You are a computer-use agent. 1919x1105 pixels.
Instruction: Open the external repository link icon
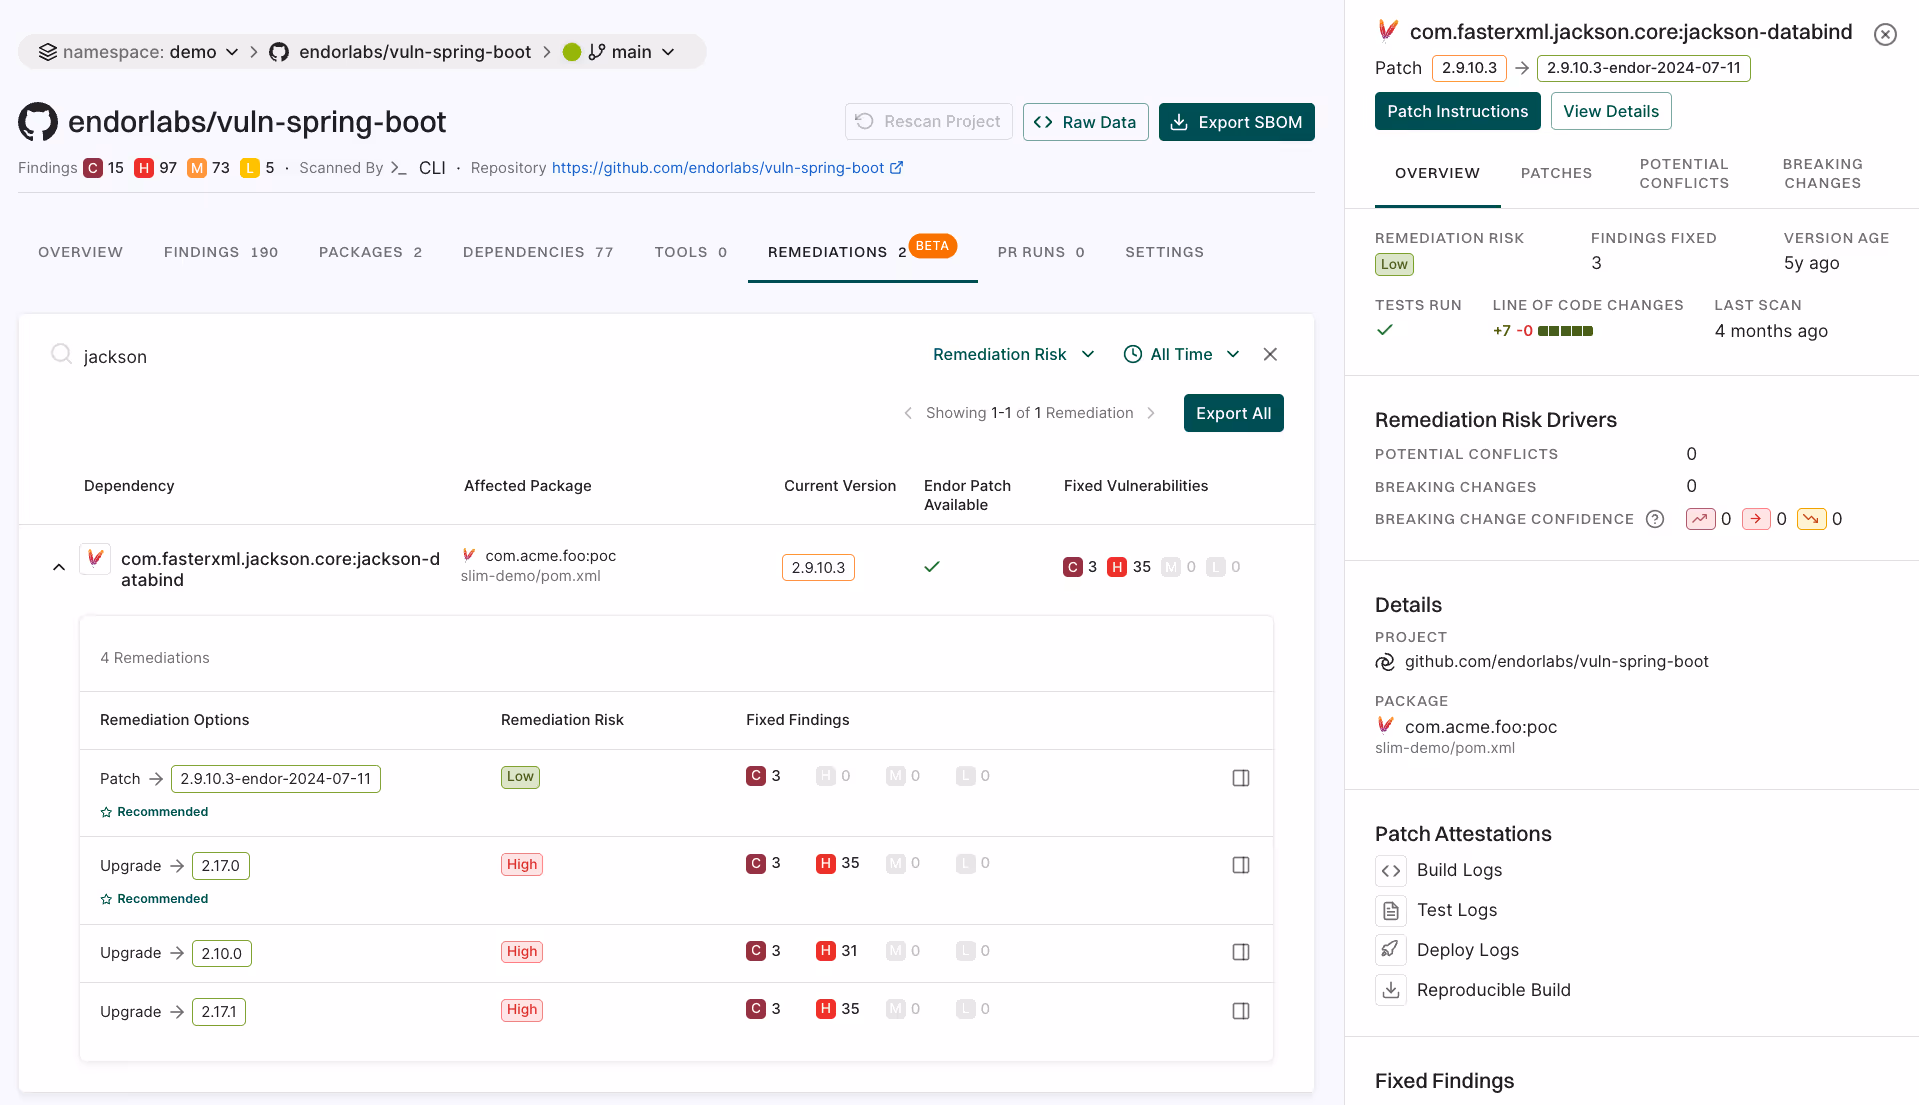tap(897, 168)
